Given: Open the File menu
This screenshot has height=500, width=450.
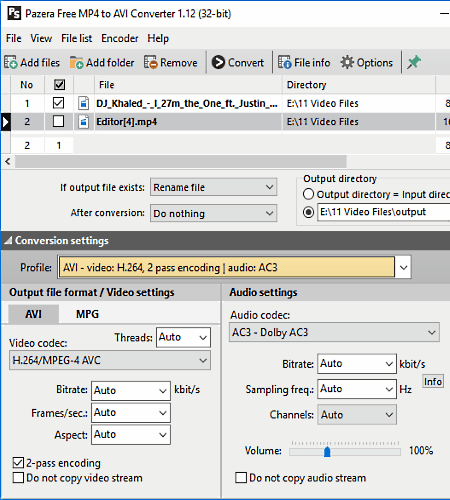Looking at the screenshot, I should click(x=14, y=38).
